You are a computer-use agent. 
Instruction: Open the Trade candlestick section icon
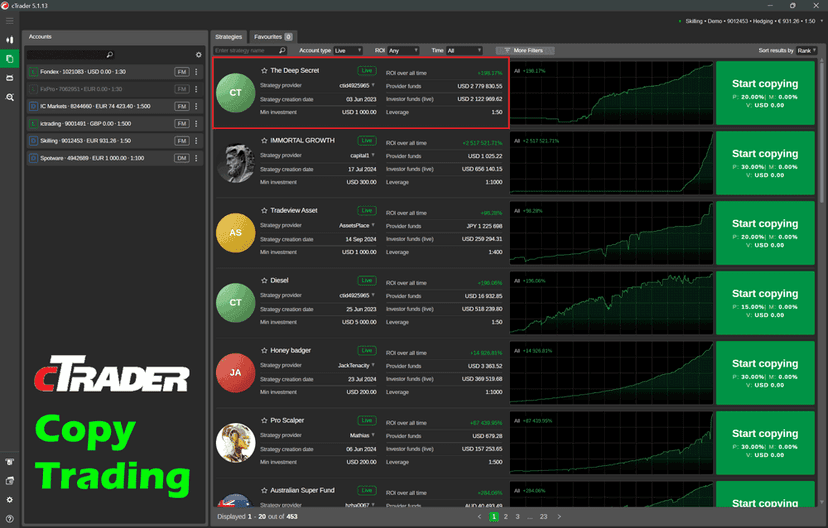[10, 40]
